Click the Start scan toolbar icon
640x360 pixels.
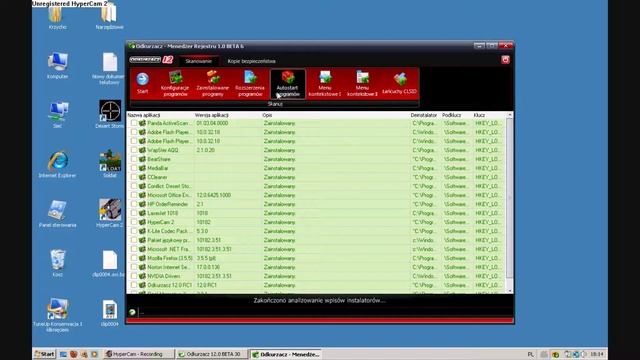click(x=142, y=83)
